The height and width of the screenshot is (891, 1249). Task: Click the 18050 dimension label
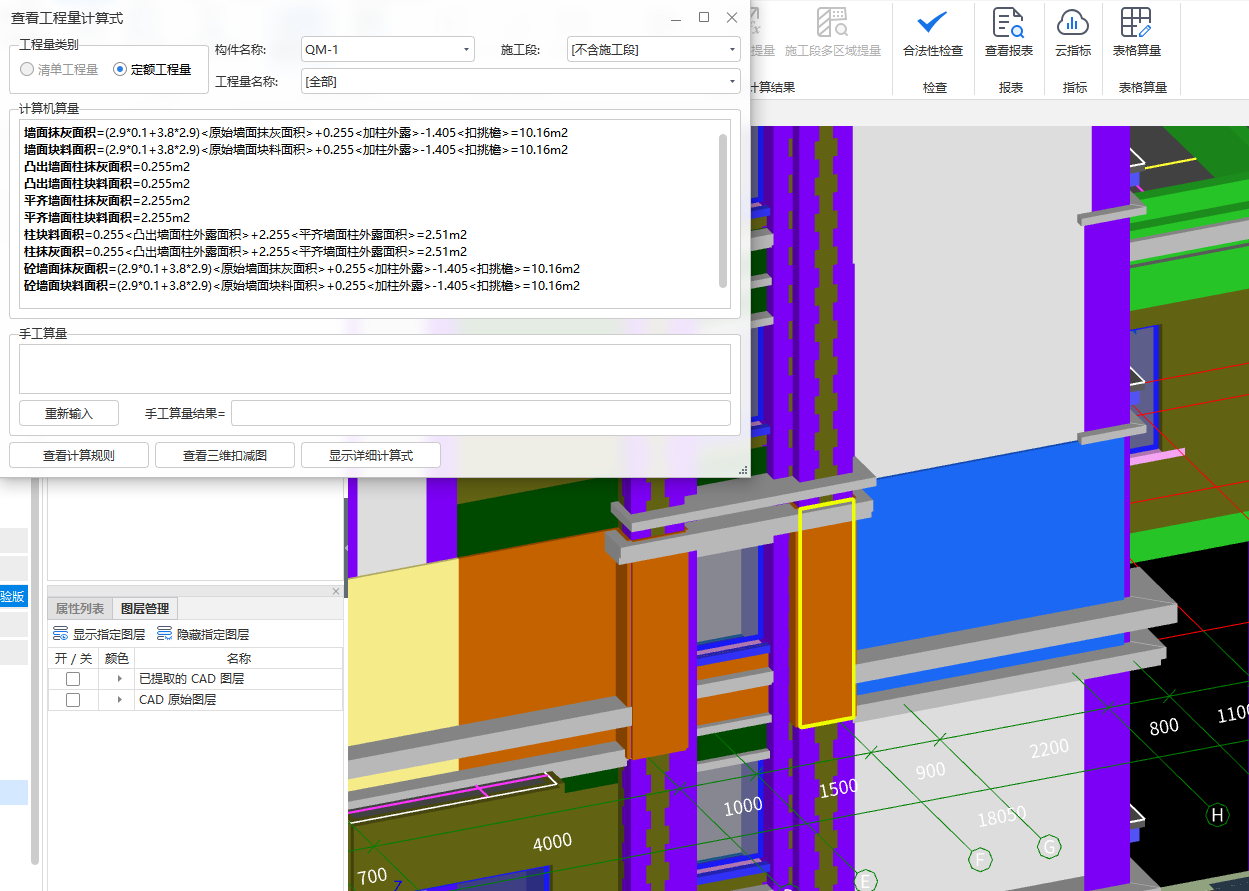click(1002, 817)
